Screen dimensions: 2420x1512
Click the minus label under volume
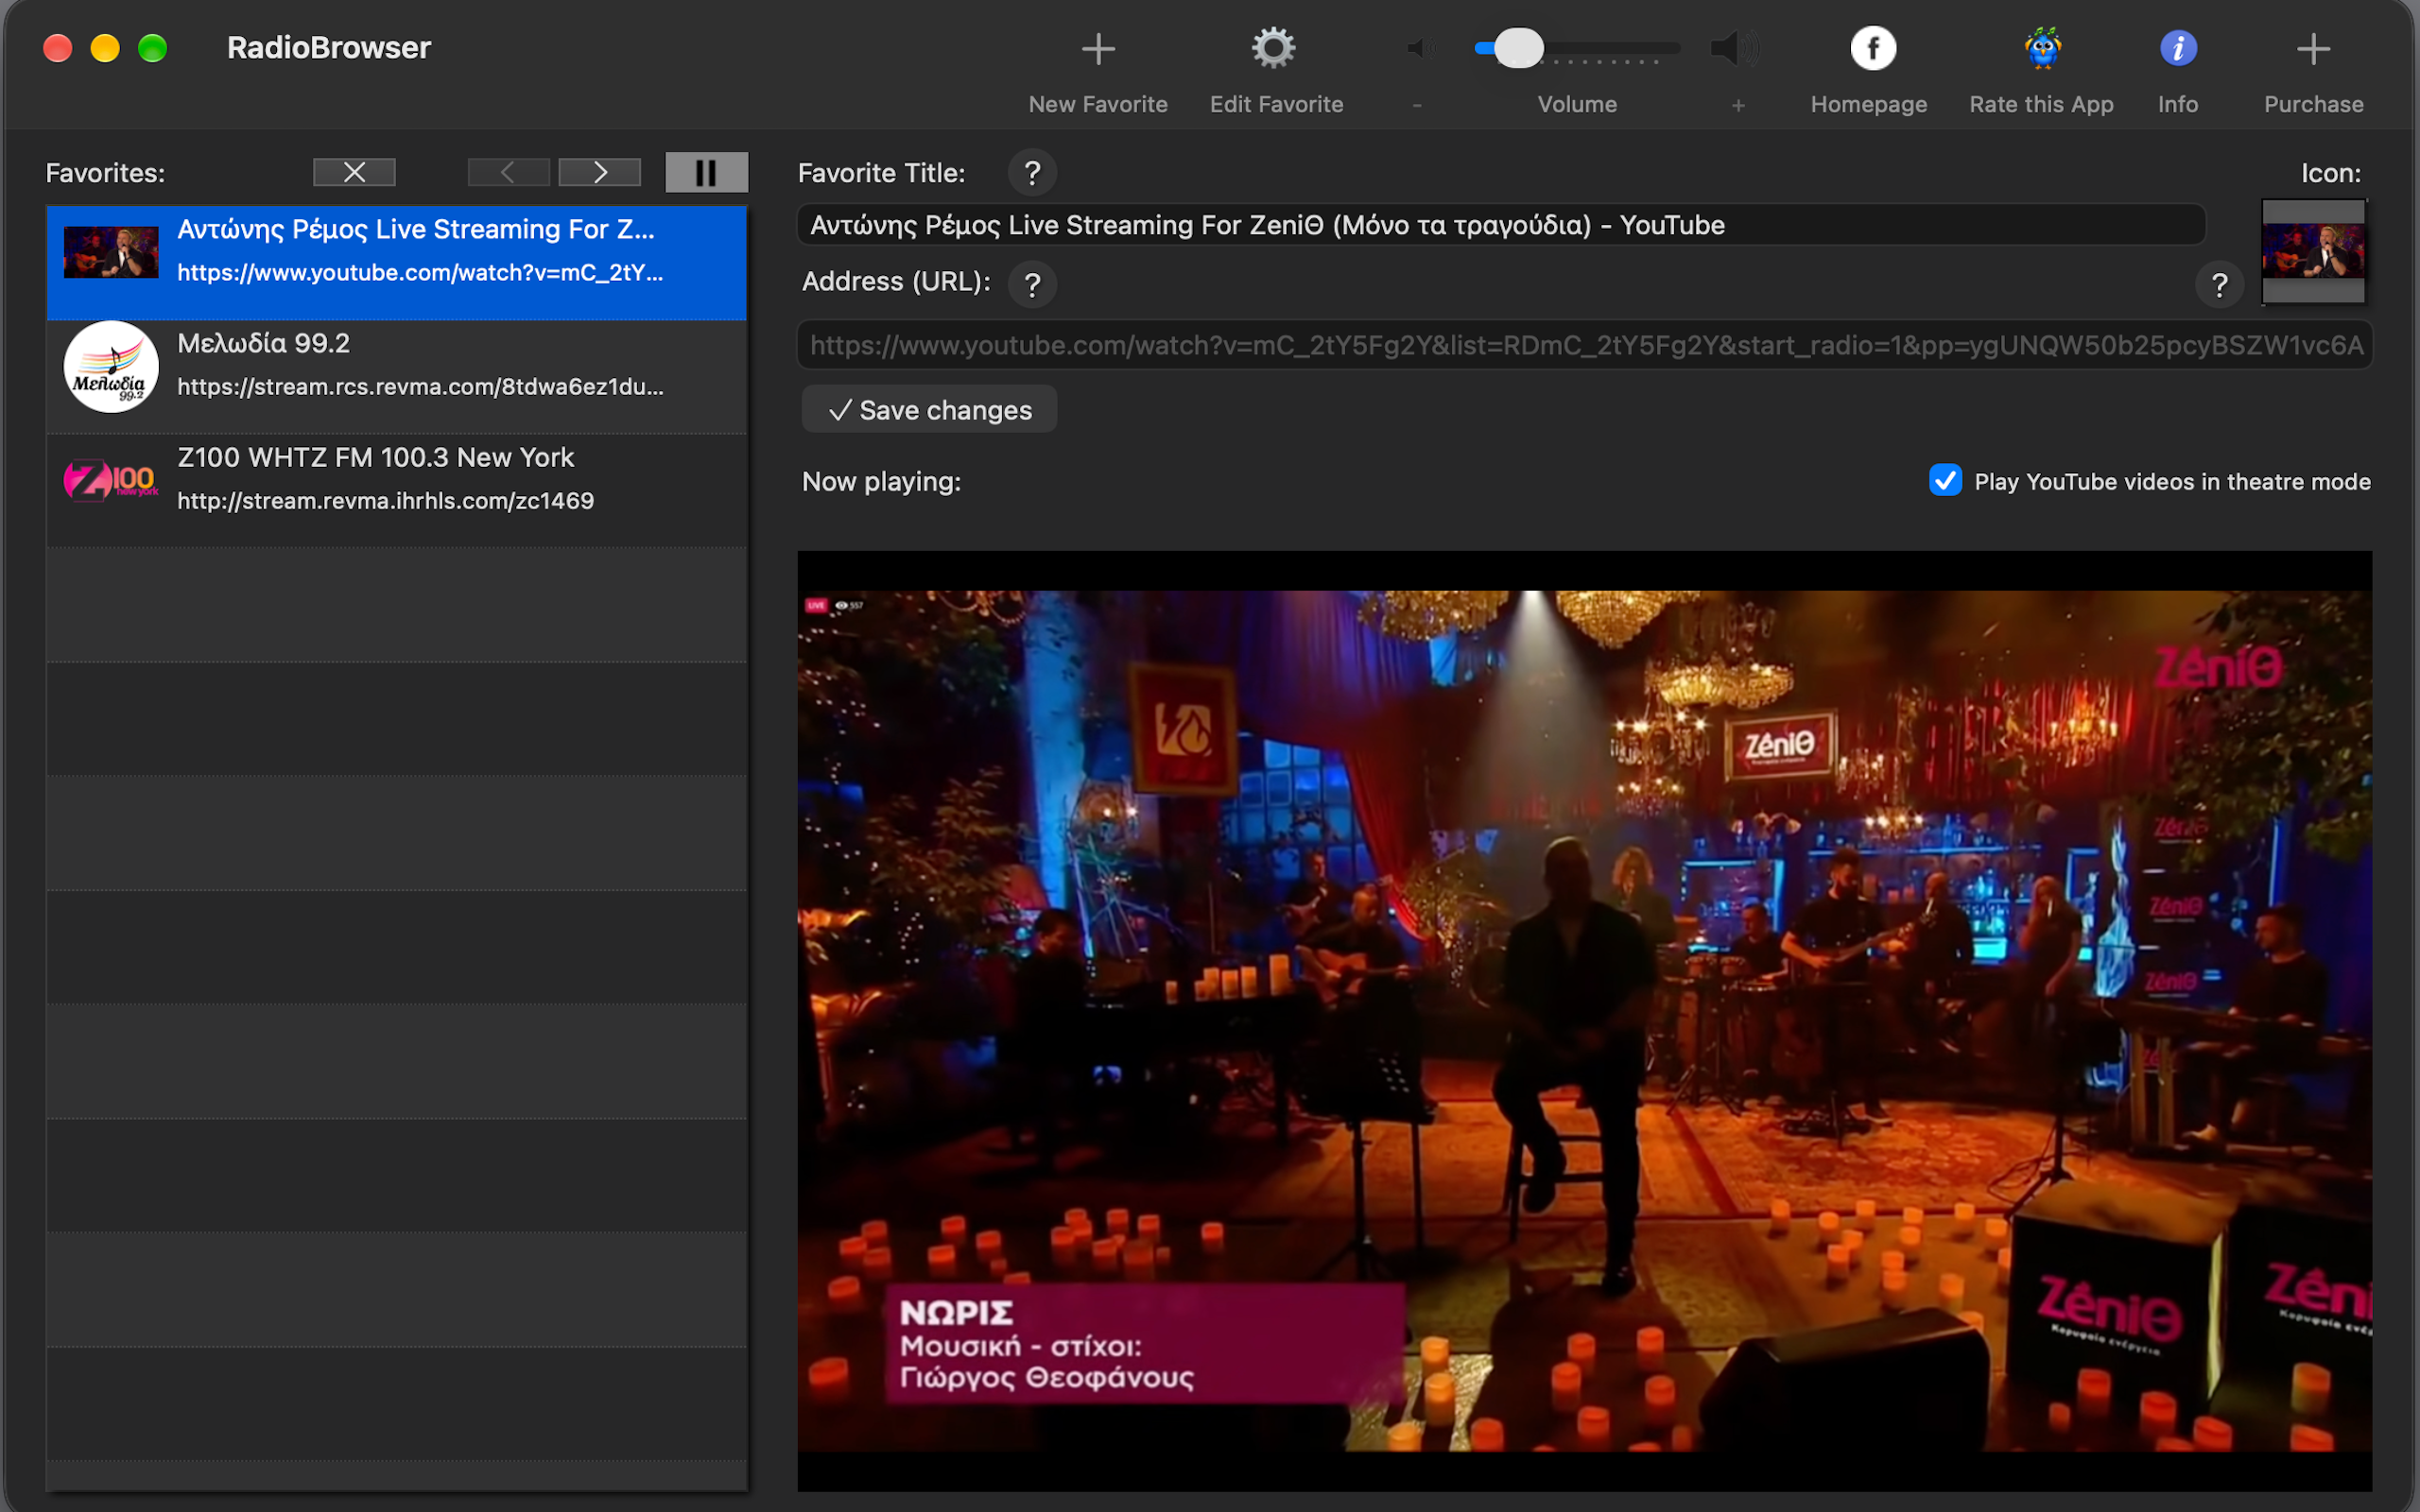(1417, 105)
